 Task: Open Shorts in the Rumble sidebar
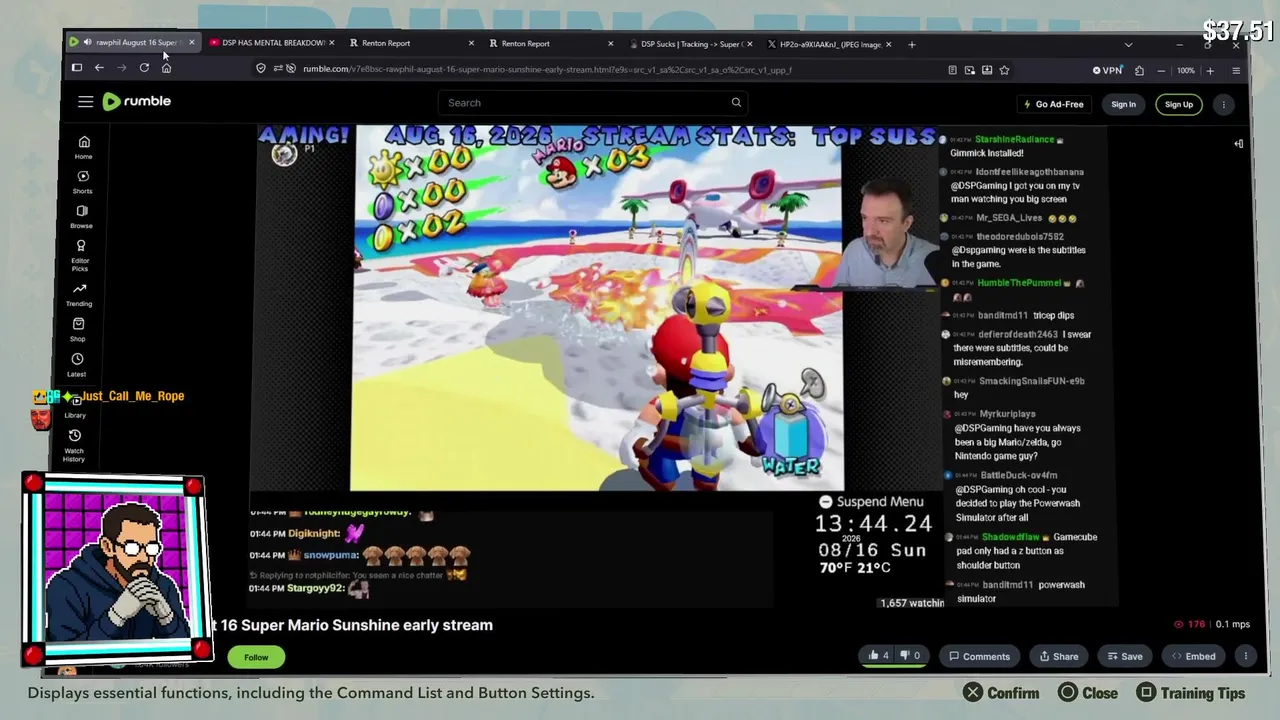tap(83, 182)
